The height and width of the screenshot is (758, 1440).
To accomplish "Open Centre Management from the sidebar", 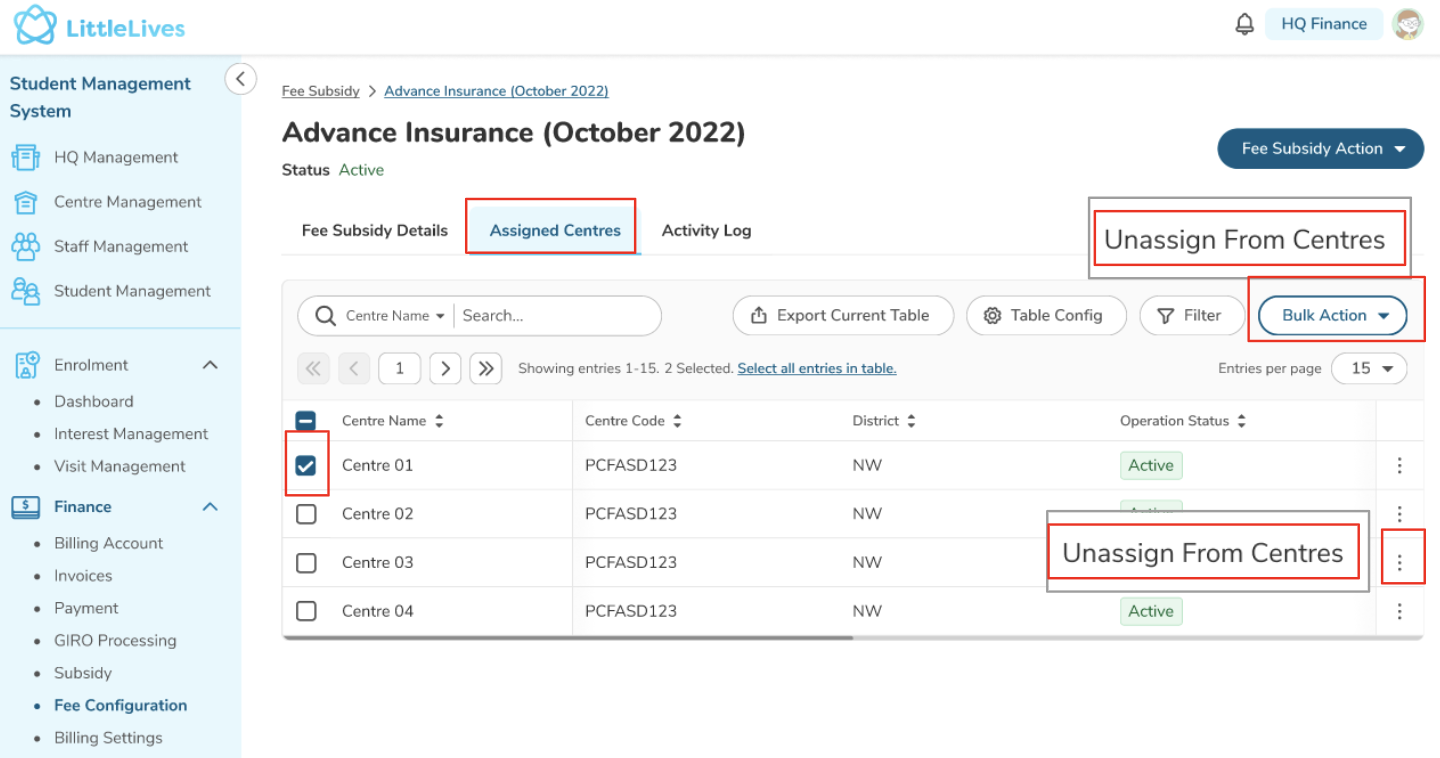I will pos(127,202).
